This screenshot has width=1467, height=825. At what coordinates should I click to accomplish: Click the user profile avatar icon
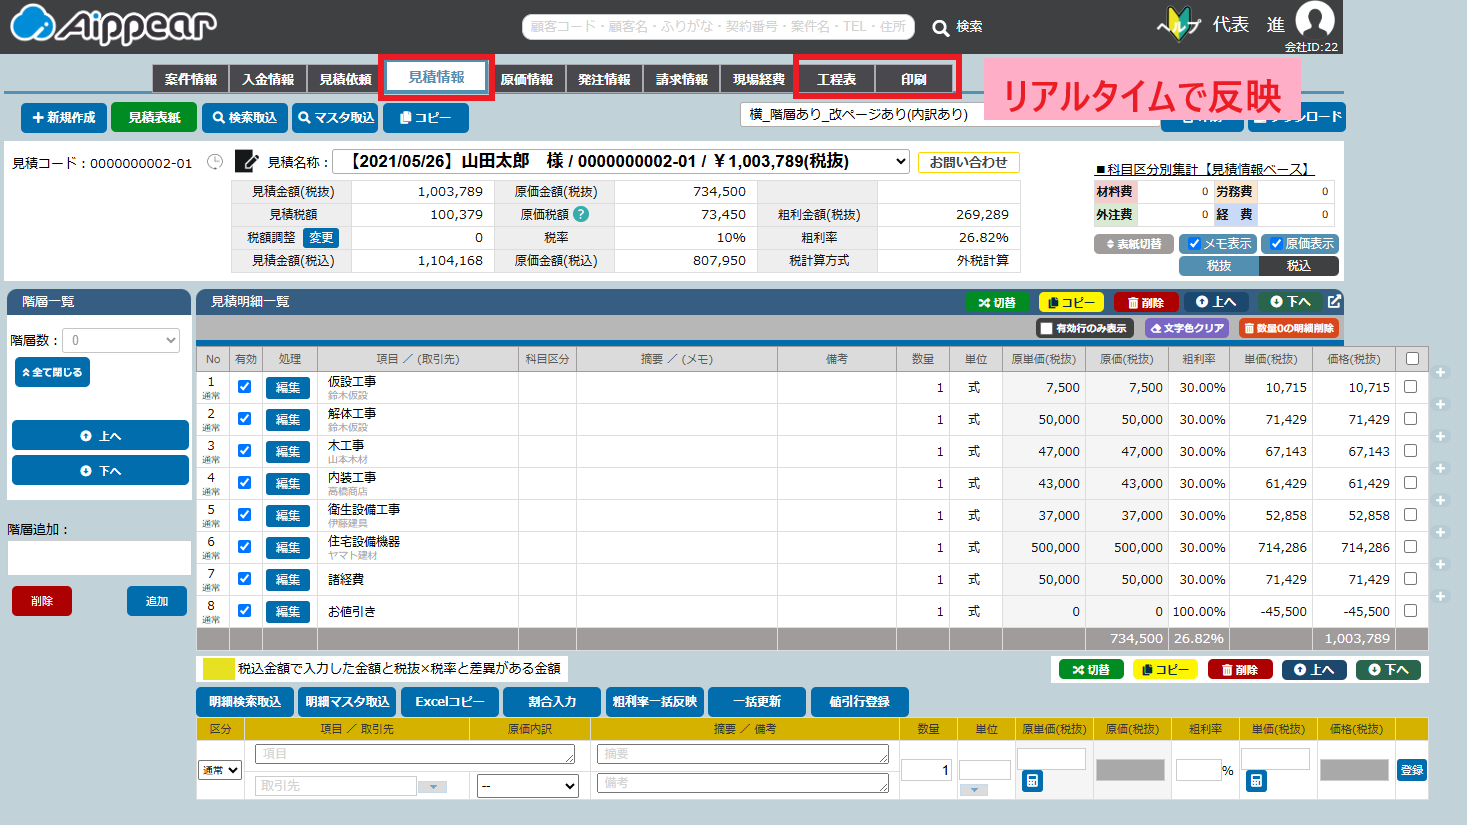[1314, 20]
